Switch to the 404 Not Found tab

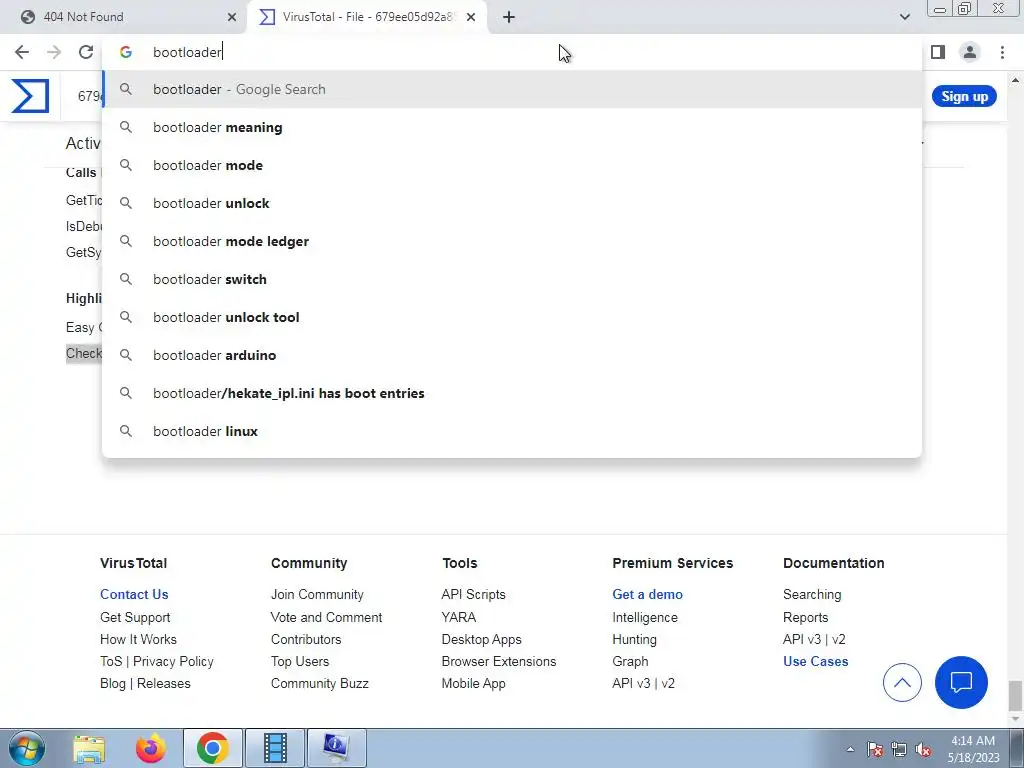[124, 17]
